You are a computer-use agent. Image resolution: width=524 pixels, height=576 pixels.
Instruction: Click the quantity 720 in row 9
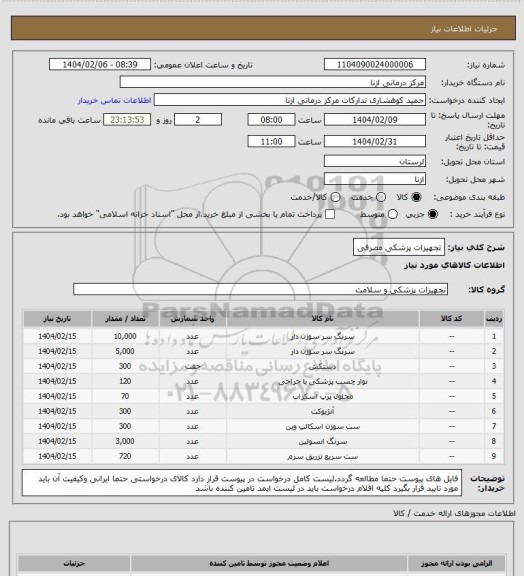125,456
